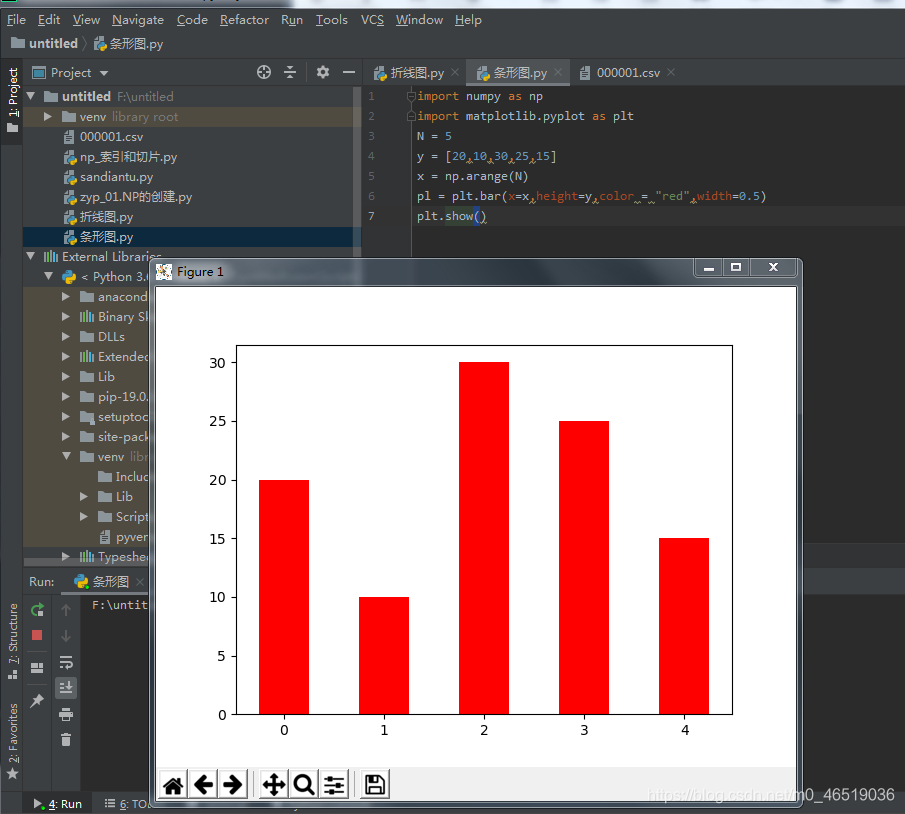Expand the Typeshed node
This screenshot has height=814, width=905.
click(x=66, y=556)
